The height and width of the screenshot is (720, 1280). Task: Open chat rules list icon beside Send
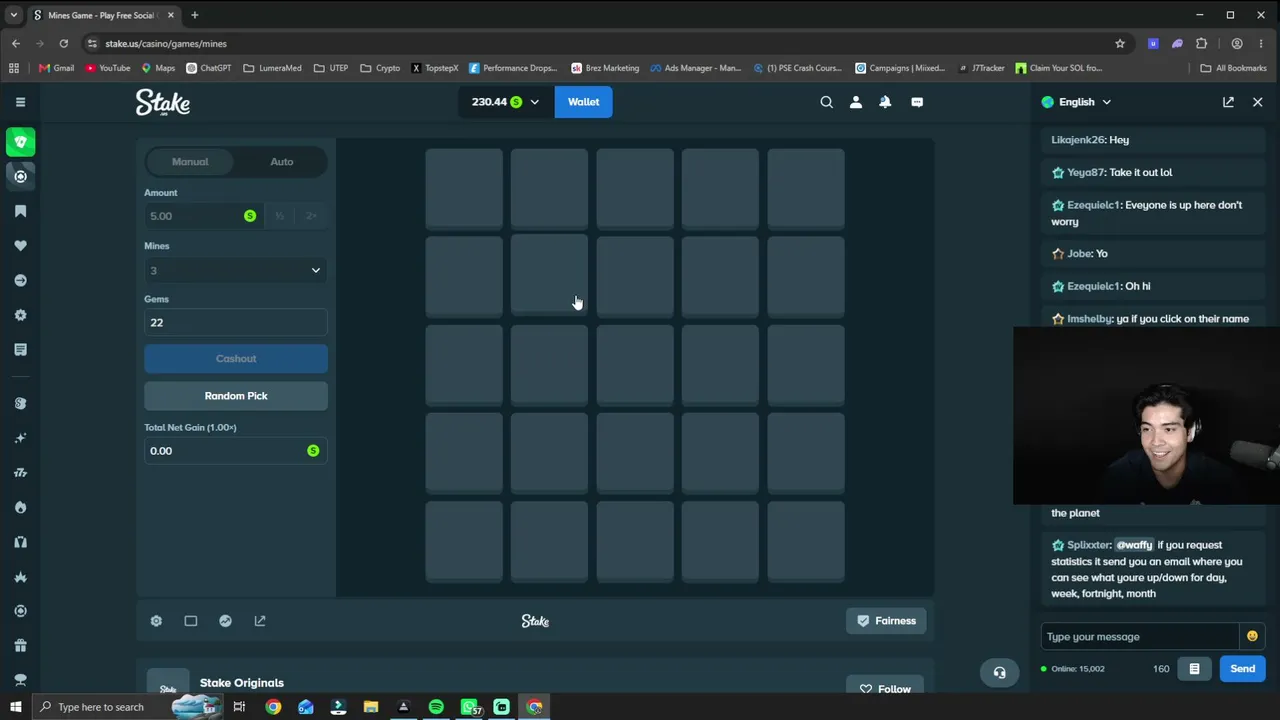pyautogui.click(x=1194, y=669)
